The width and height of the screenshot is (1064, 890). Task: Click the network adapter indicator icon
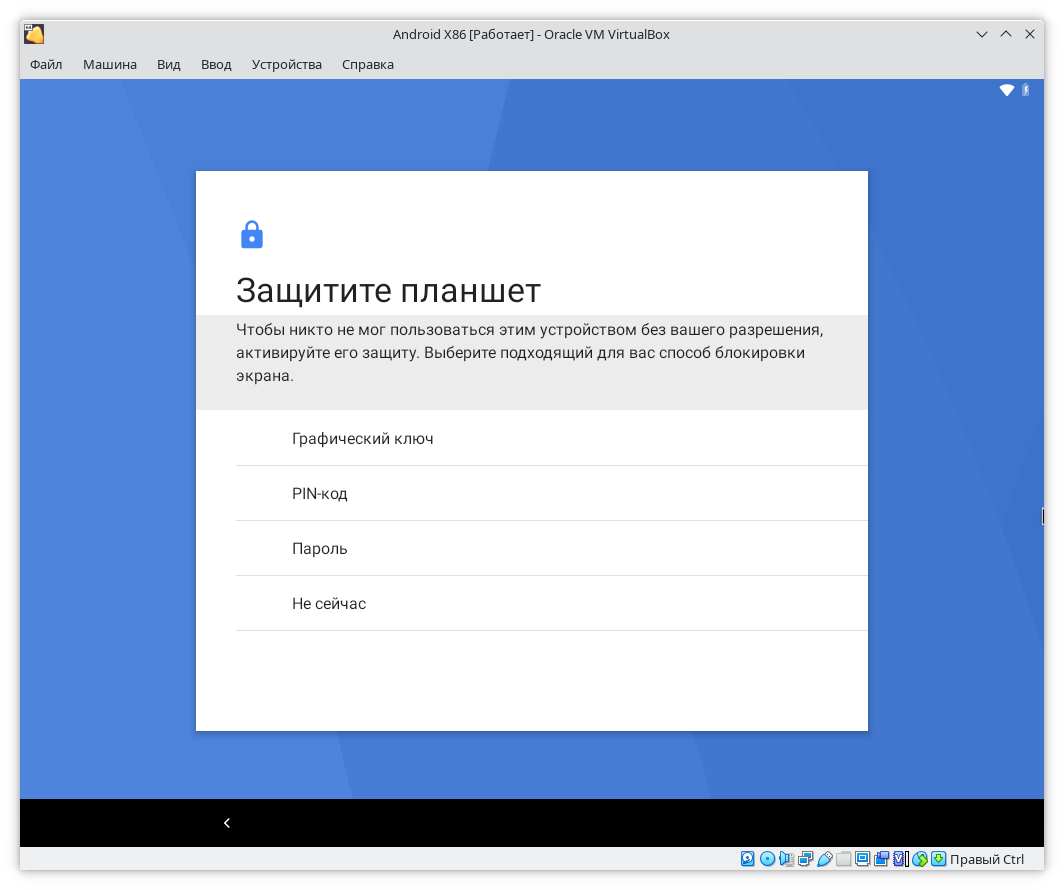pyautogui.click(x=805, y=859)
